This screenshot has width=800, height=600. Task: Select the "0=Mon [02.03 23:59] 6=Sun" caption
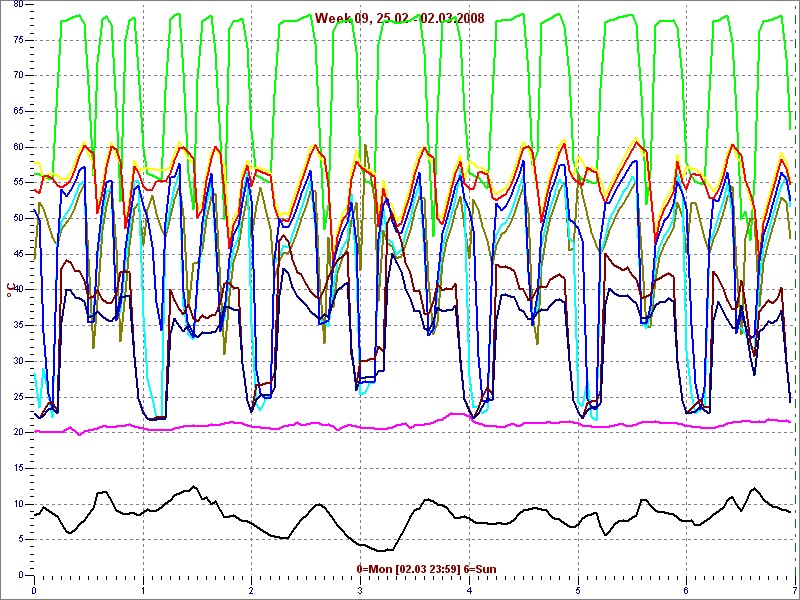click(427, 569)
